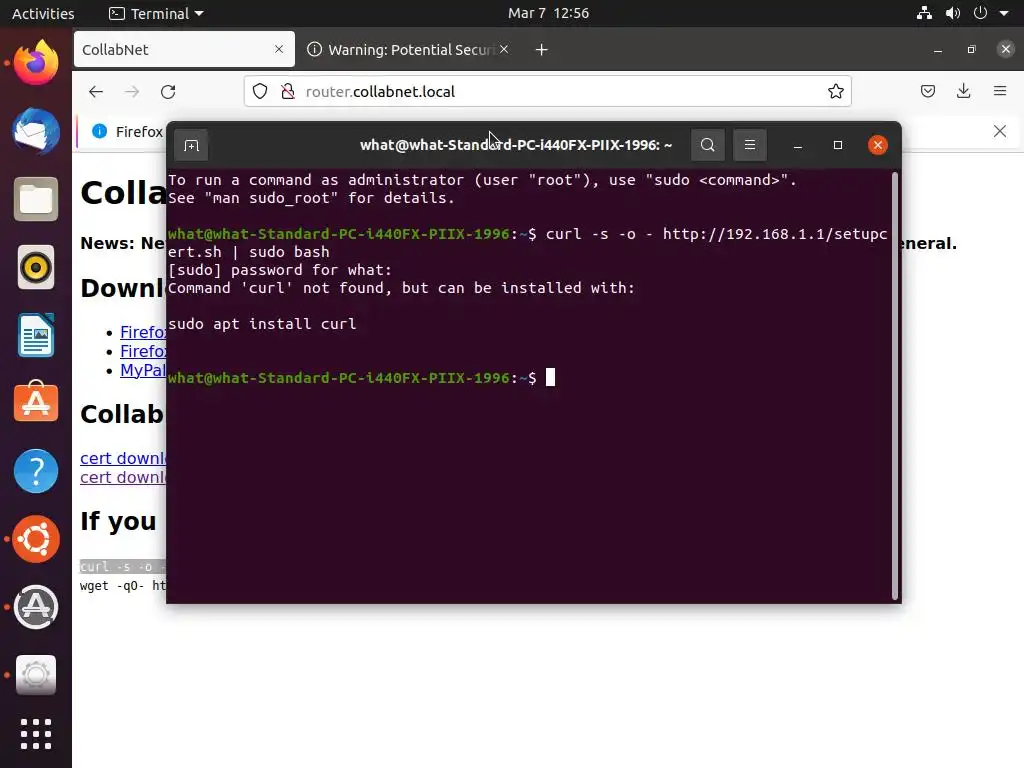Viewport: 1024px width, 768px height.
Task: Close the terminal window
Action: (878, 145)
